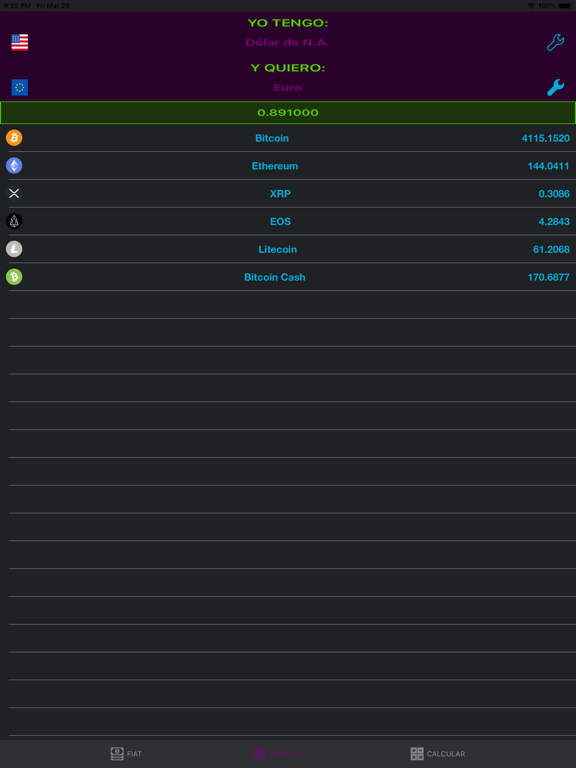Screen dimensions: 576x768
Task: Select the 'Dólar de N.A.' currency label
Action: pos(288,43)
